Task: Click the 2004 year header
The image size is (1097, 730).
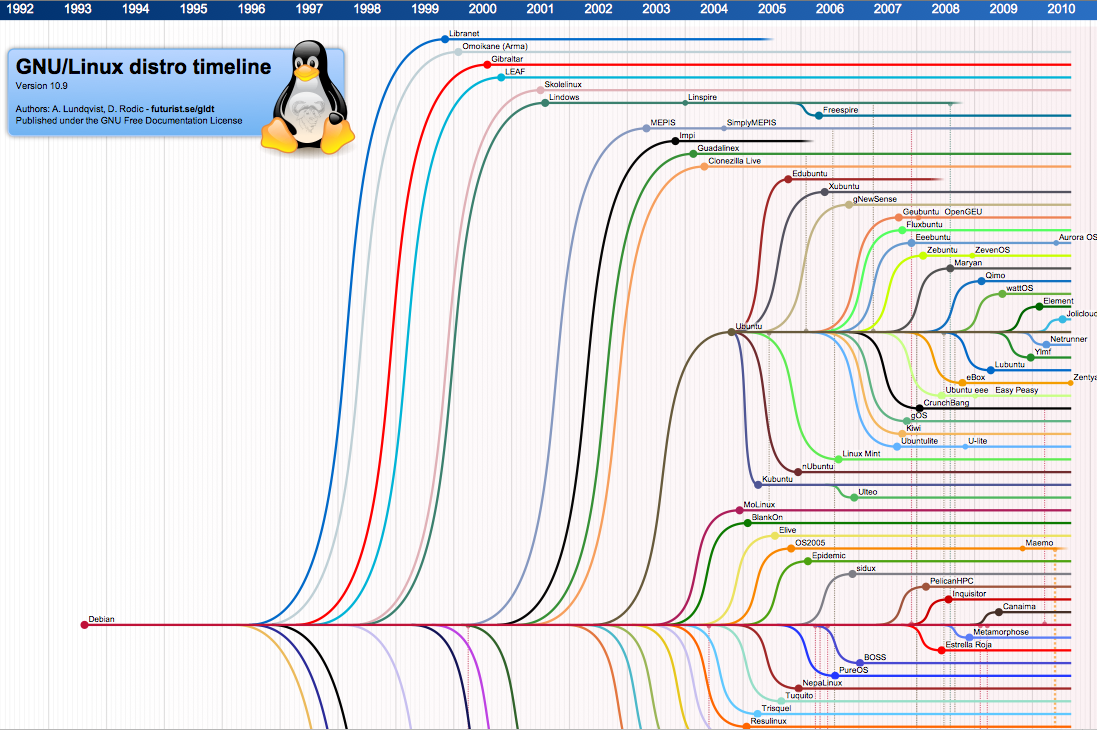Action: pyautogui.click(x=714, y=9)
